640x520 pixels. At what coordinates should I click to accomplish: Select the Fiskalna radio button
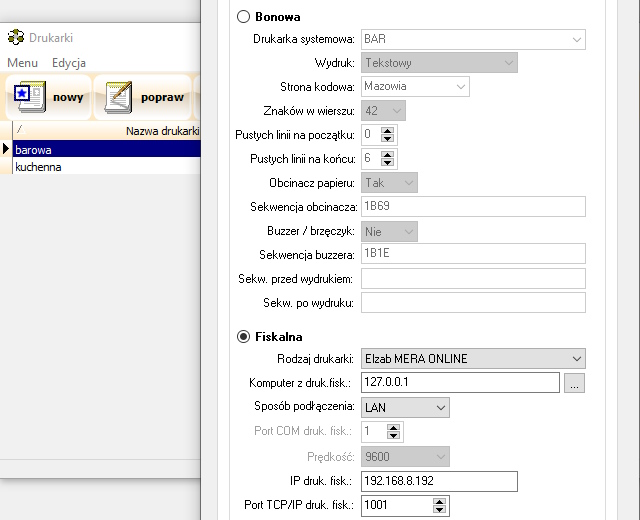coord(243,337)
